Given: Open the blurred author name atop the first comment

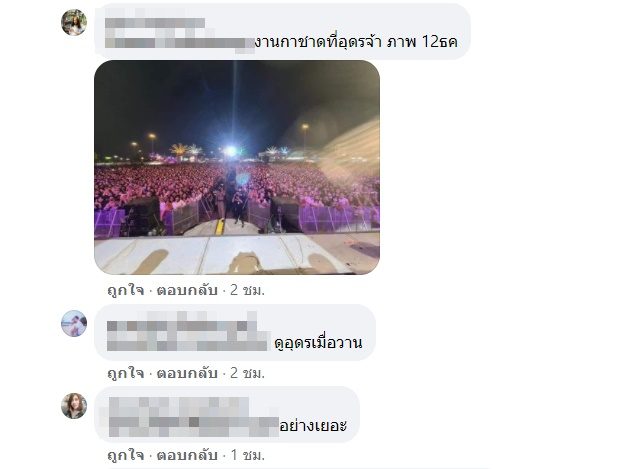Looking at the screenshot, I should [155, 23].
